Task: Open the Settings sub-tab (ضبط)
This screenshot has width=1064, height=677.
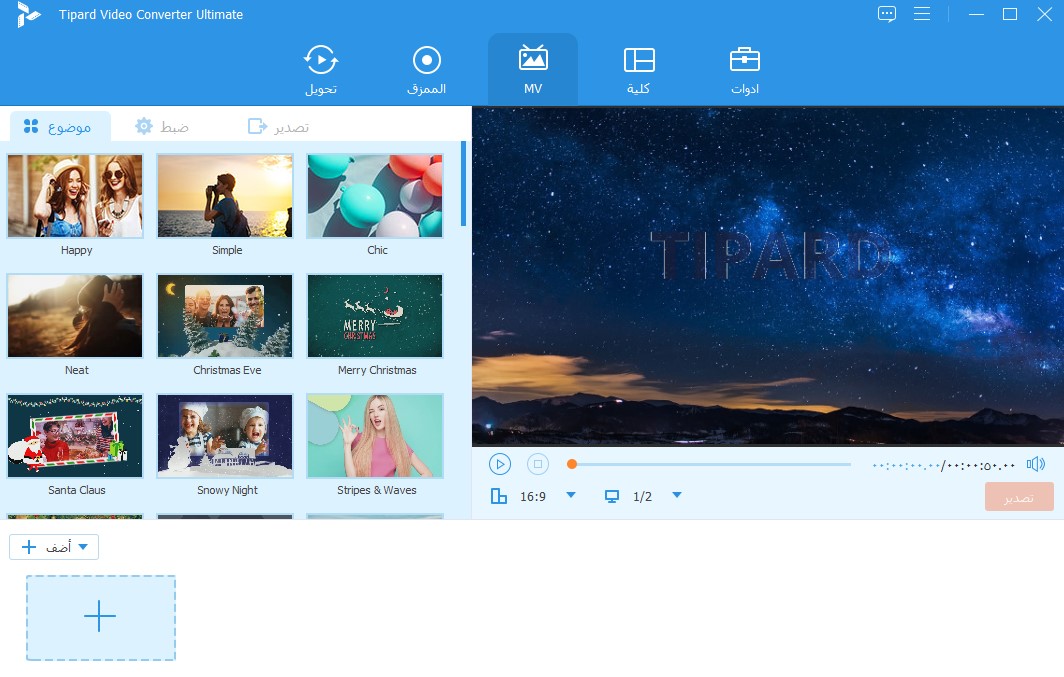Action: (x=162, y=126)
